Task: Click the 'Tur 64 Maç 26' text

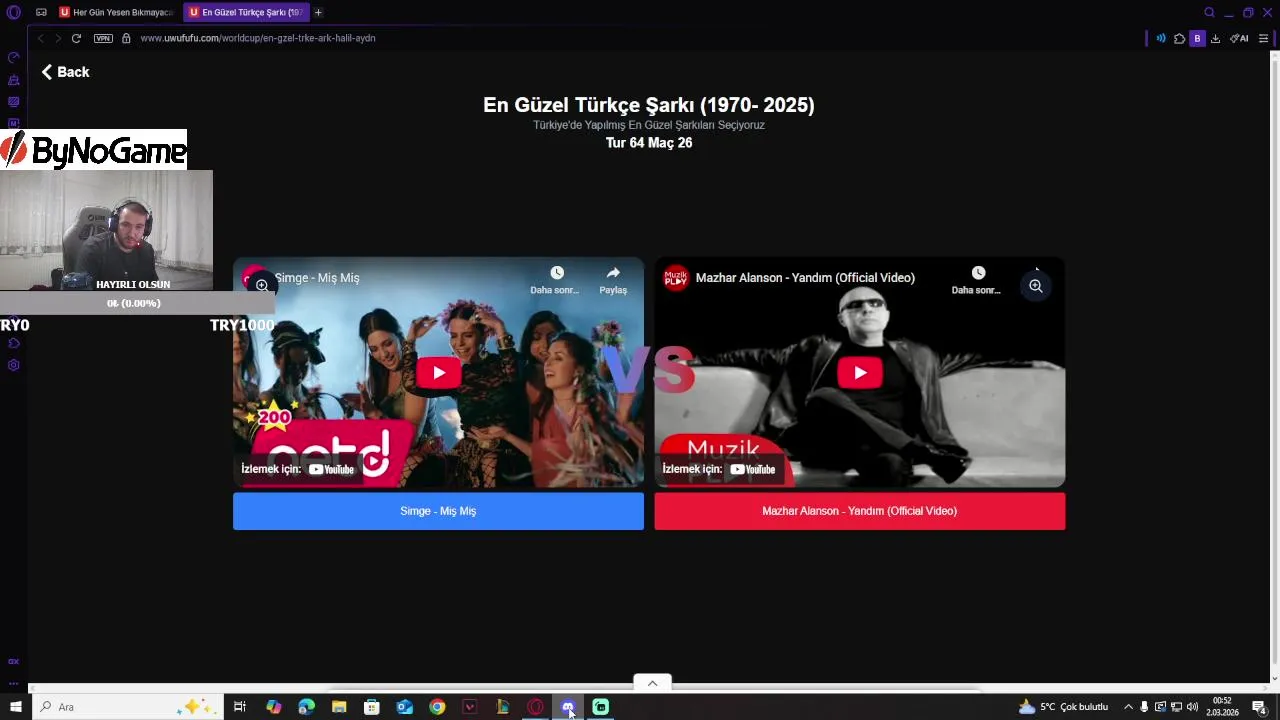Action: pyautogui.click(x=649, y=143)
